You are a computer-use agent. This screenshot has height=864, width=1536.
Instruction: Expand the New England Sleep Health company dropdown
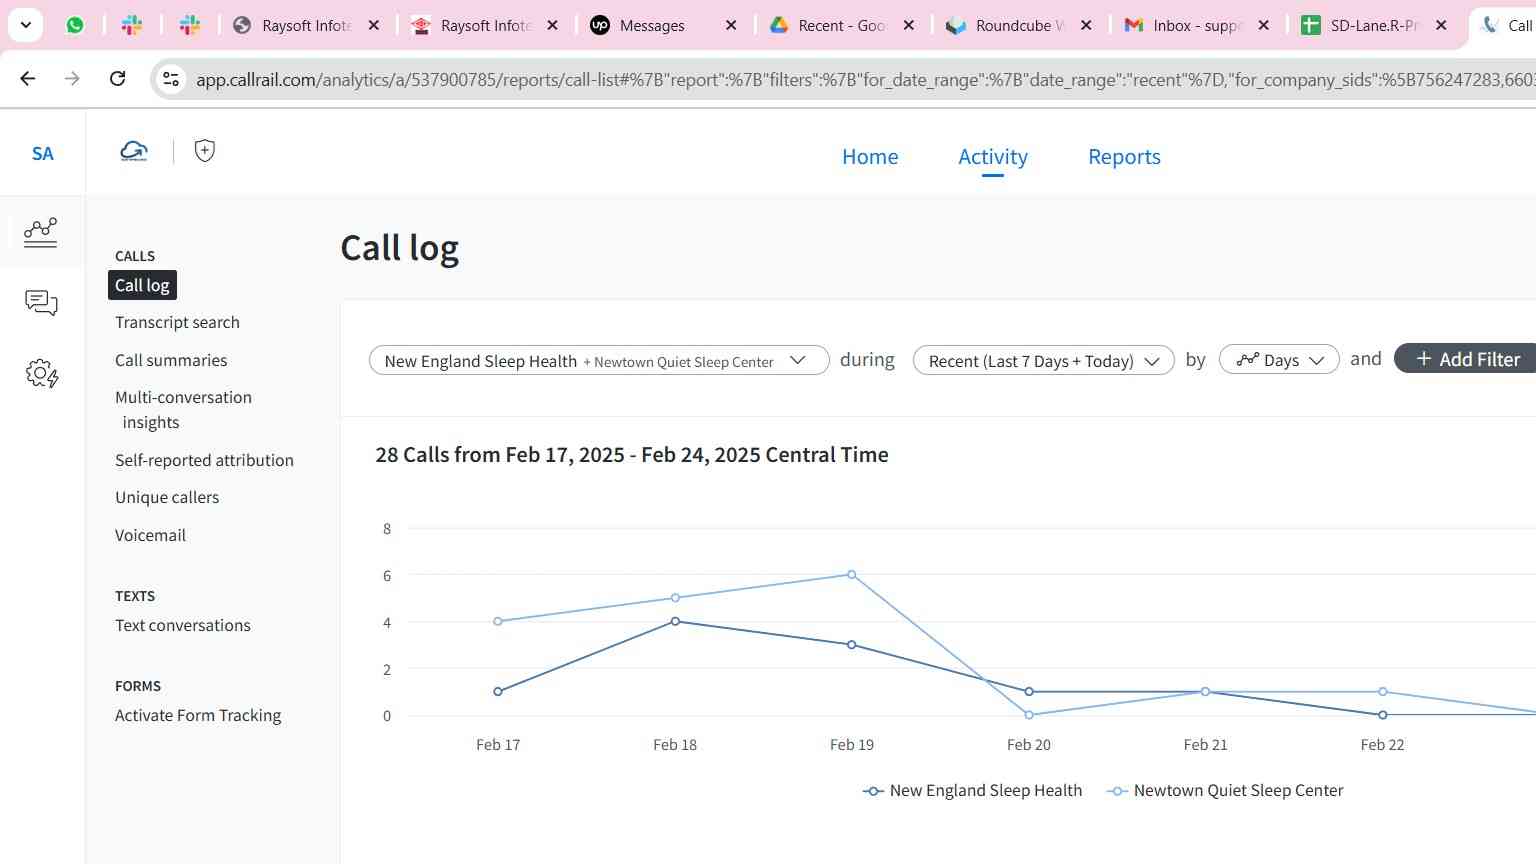point(599,360)
